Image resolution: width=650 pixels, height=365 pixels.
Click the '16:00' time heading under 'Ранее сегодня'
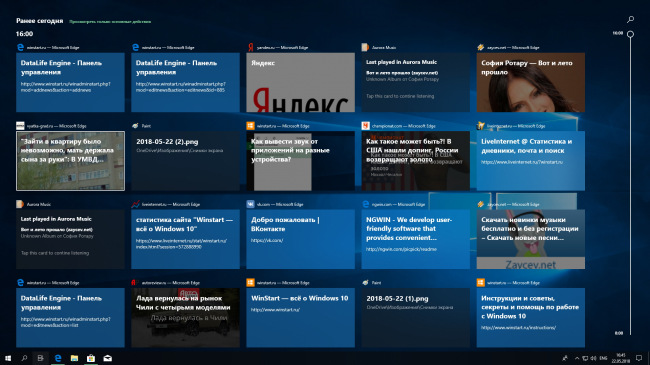(x=24, y=34)
